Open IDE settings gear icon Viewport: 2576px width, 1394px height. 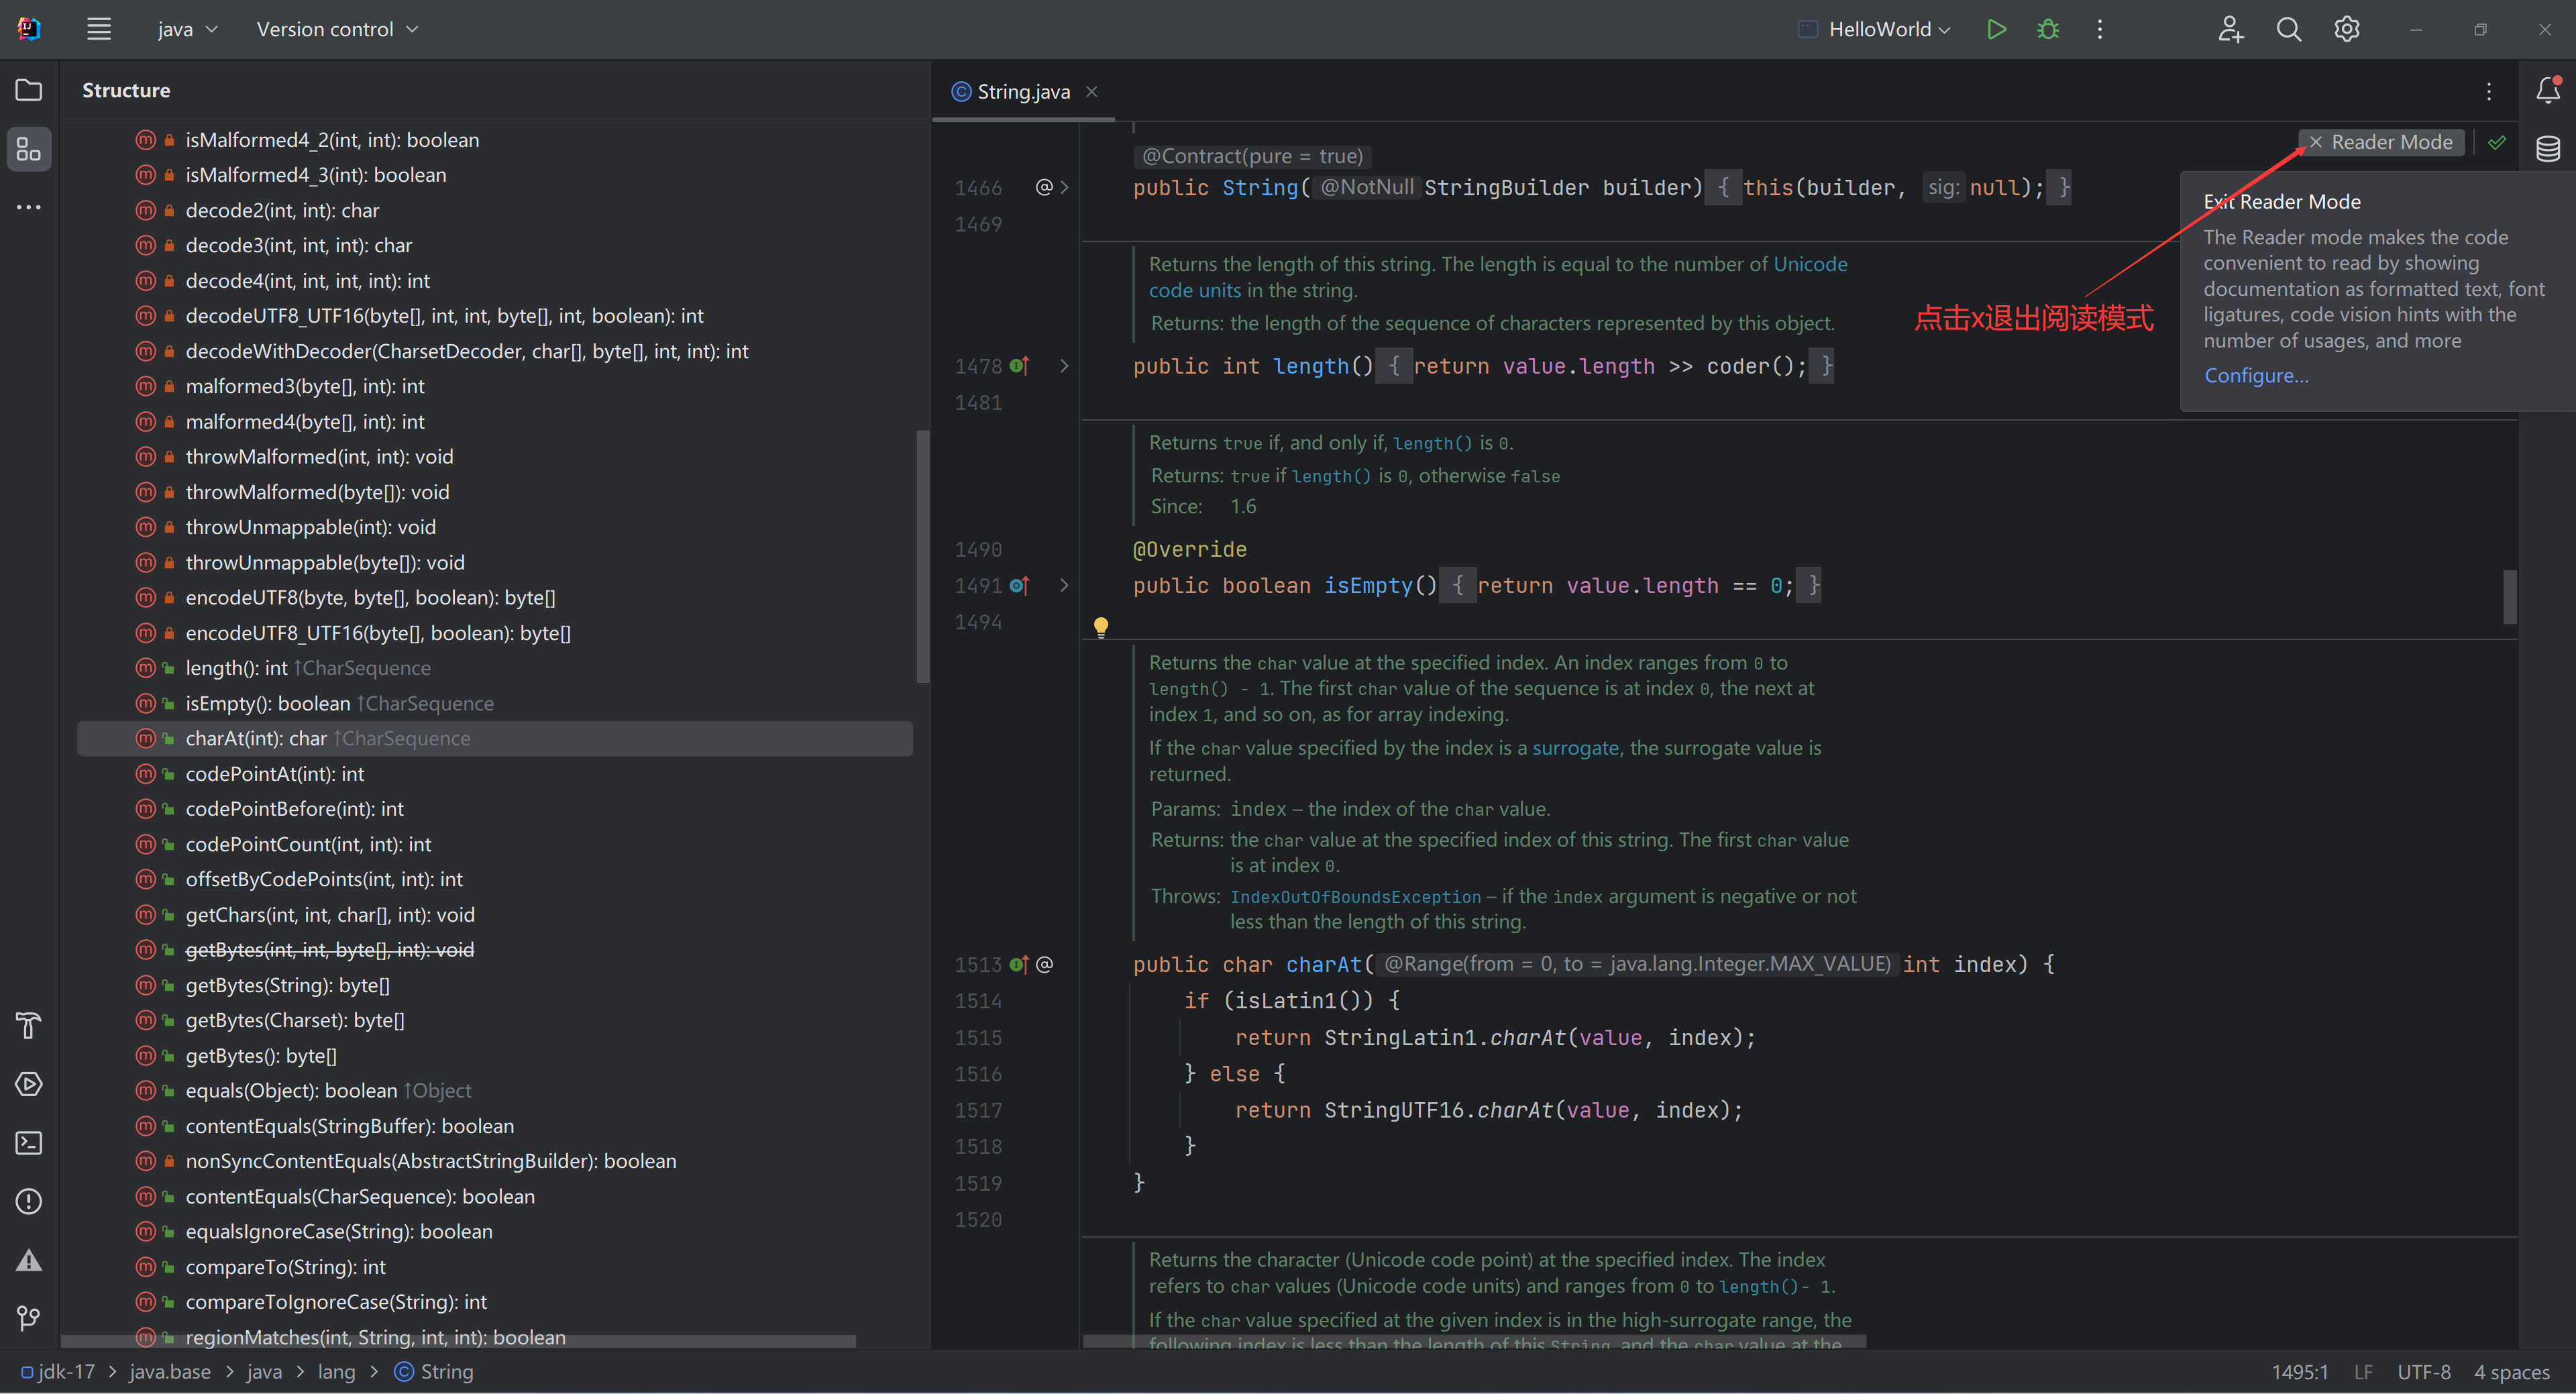2347,29
